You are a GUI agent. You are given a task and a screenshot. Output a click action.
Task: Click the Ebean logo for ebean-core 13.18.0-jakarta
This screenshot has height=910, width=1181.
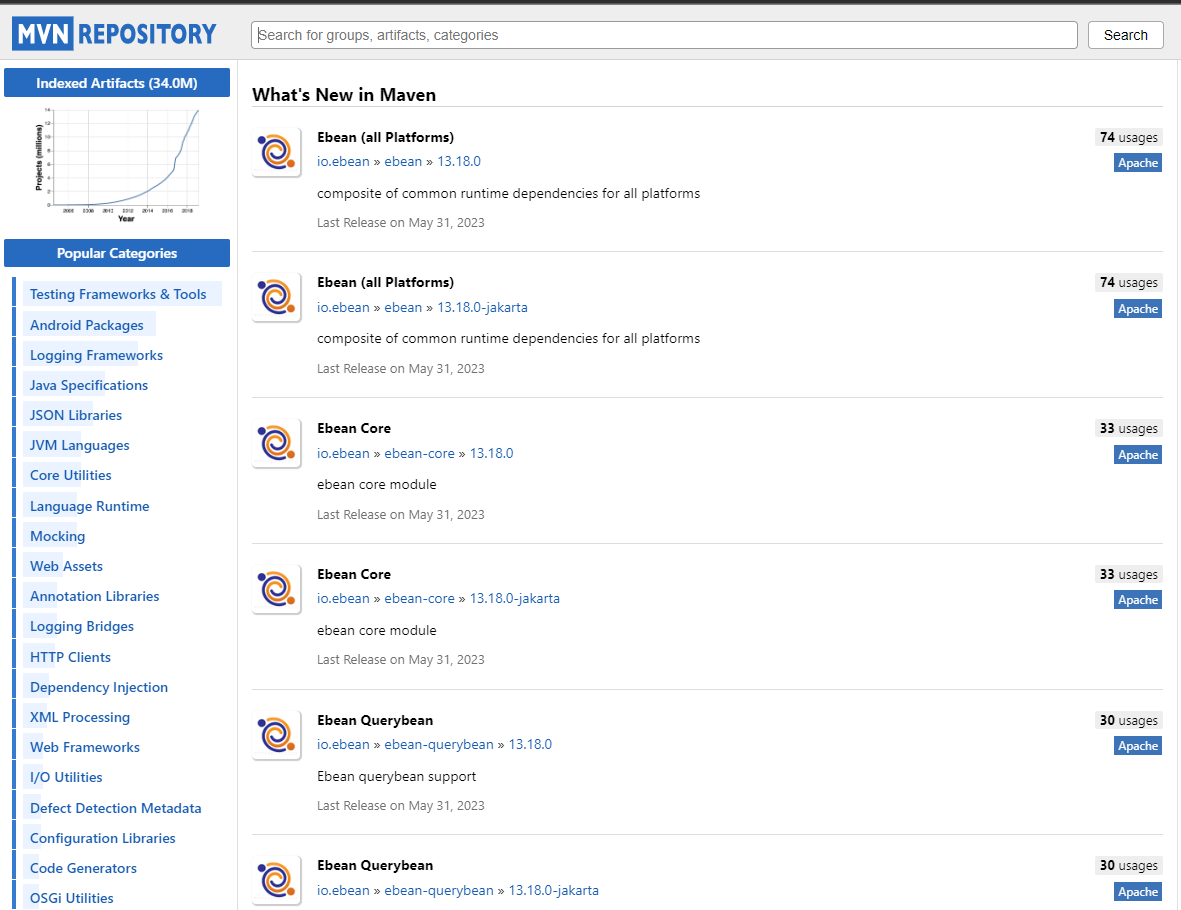276,589
